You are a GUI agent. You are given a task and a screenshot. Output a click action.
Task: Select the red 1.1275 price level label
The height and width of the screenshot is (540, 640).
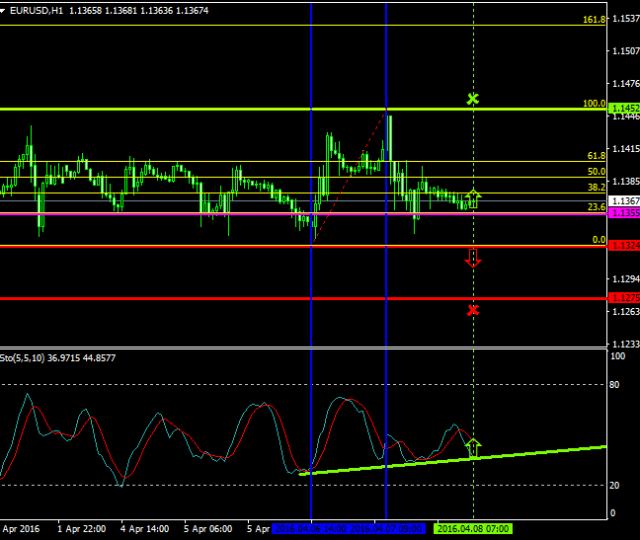(625, 298)
